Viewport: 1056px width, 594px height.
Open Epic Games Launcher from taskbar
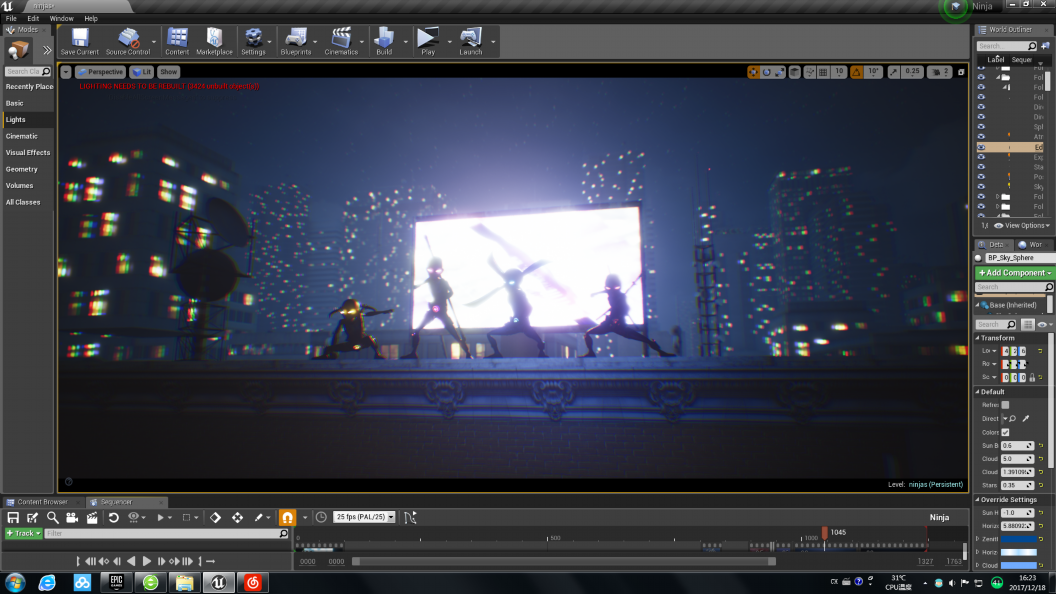point(117,583)
